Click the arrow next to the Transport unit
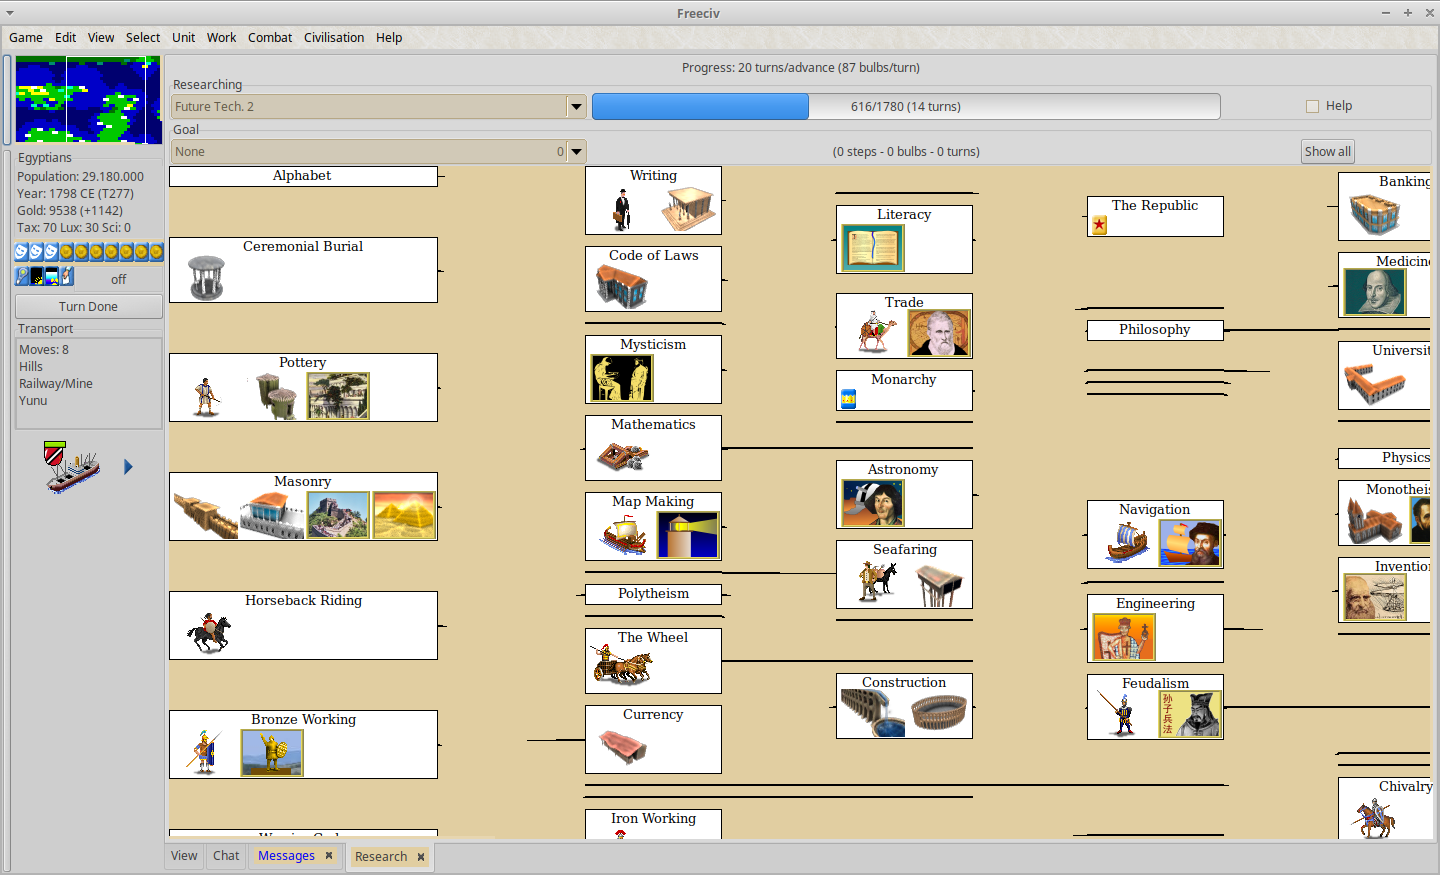Screen dimensions: 1440x875 128,467
